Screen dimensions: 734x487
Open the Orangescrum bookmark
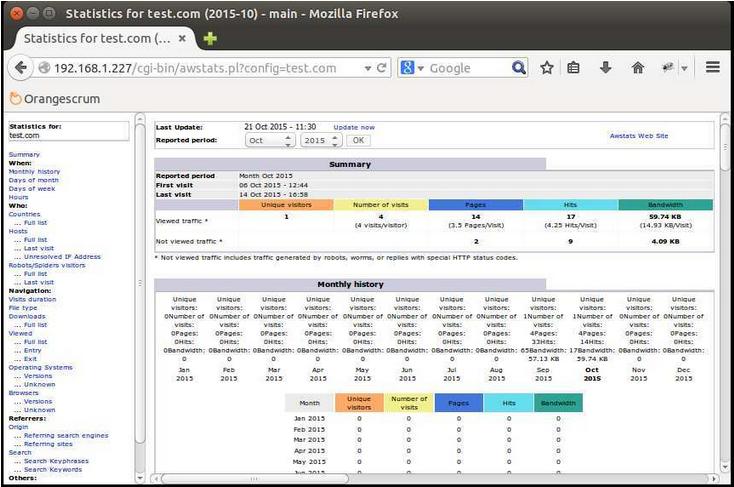55,99
